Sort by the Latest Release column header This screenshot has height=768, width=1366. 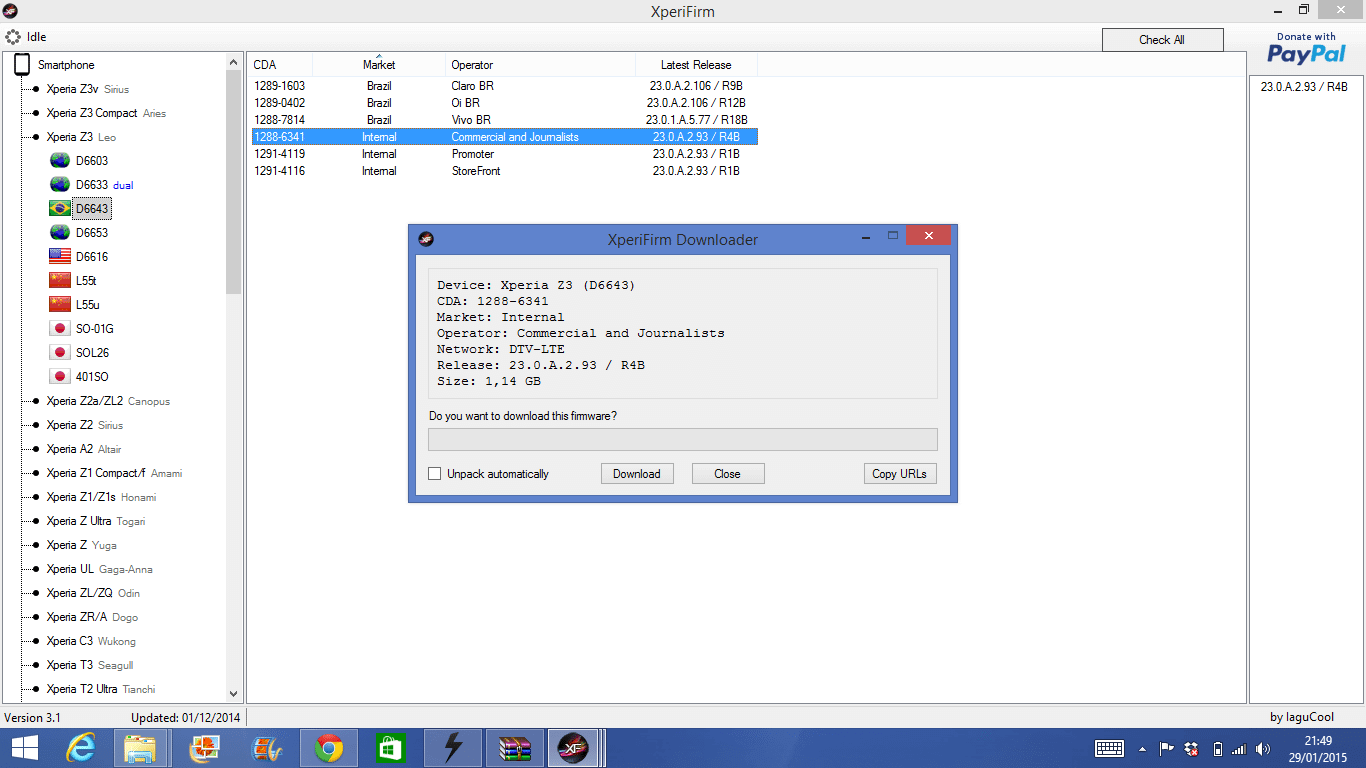coord(696,65)
